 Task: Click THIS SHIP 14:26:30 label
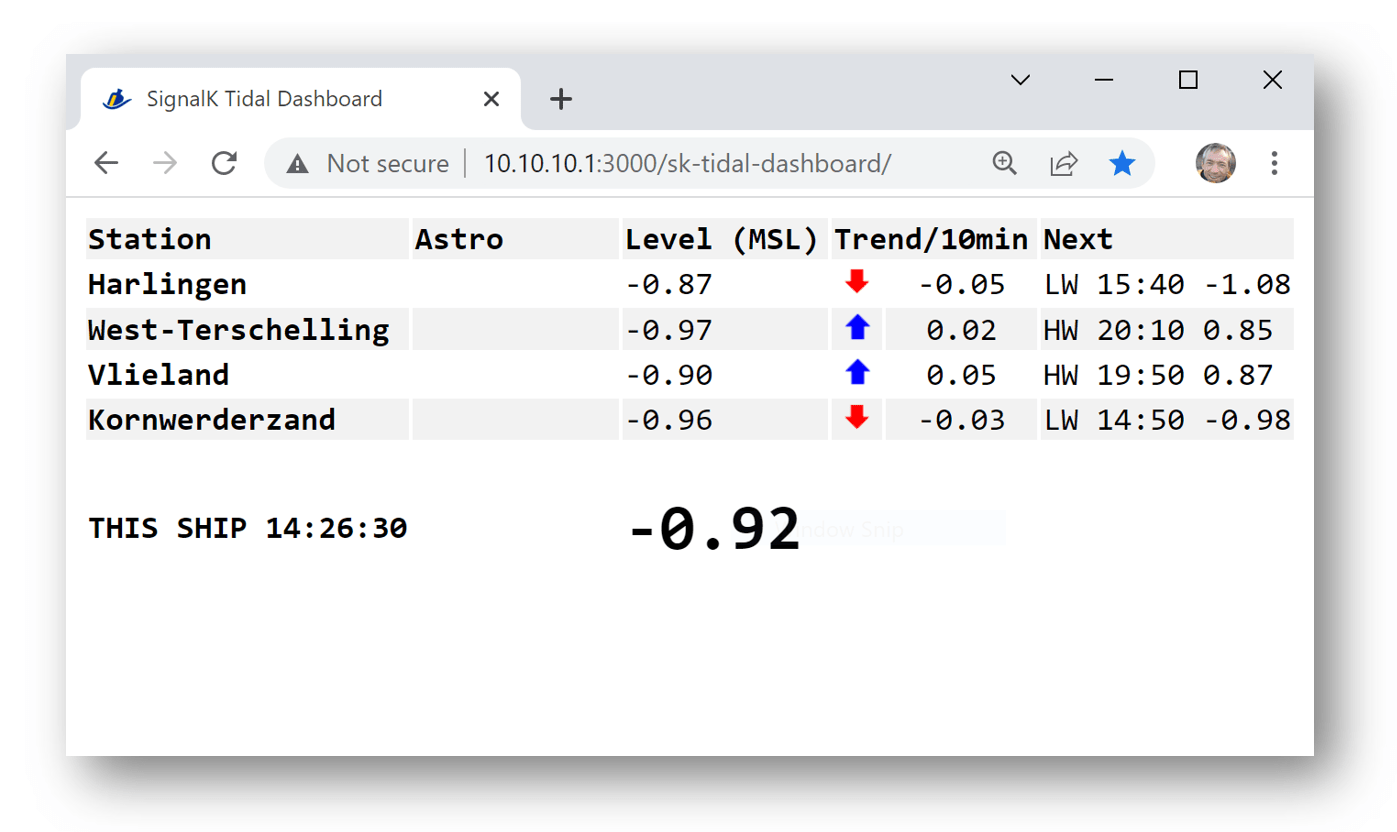pos(247,528)
